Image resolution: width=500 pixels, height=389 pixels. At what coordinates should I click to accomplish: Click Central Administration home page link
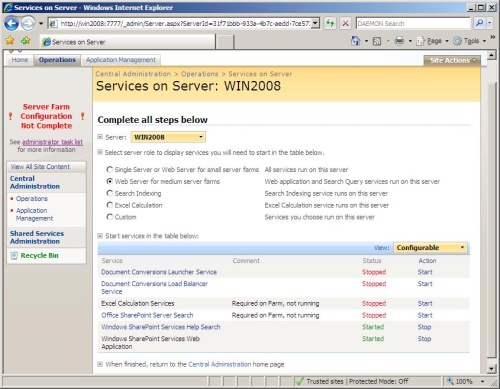[x=219, y=364]
